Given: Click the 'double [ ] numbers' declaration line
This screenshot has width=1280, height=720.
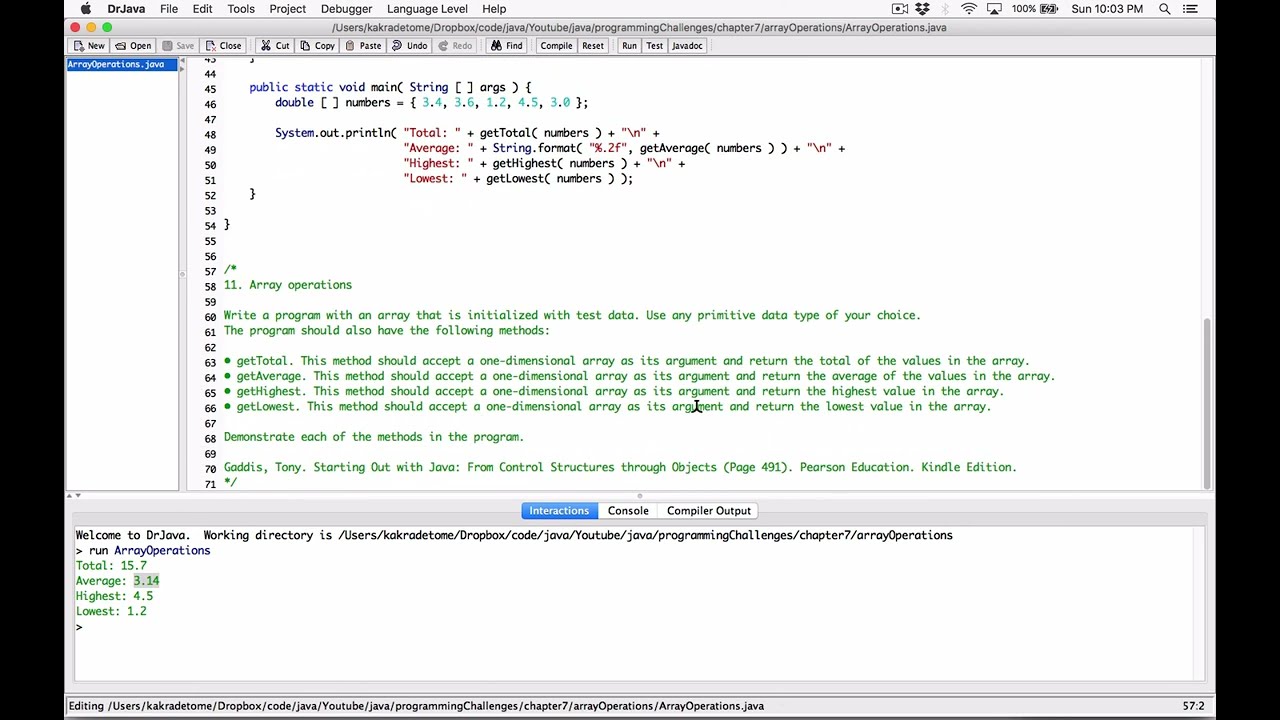Looking at the screenshot, I should click(431, 103).
